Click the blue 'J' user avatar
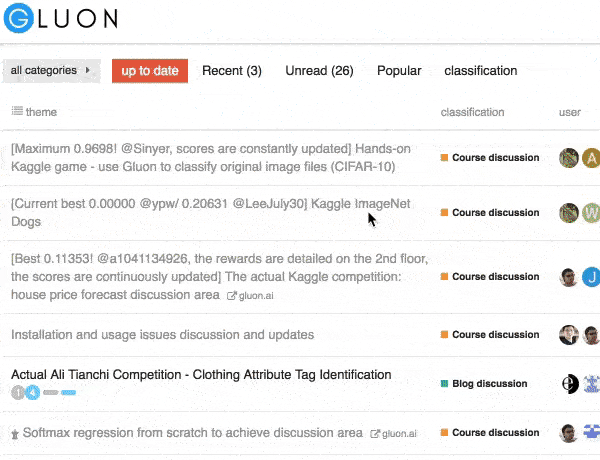 (x=591, y=277)
